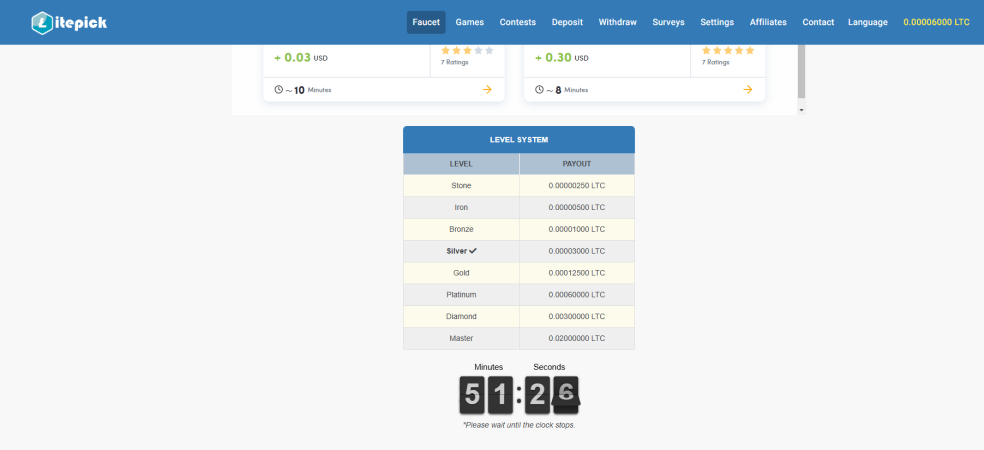Select the Platinum level cell

[461, 294]
